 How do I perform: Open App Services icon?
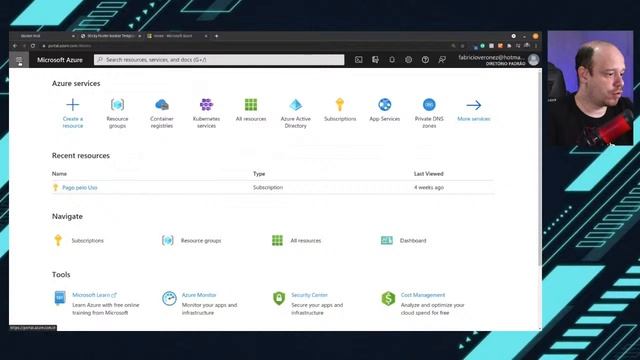[x=384, y=105]
